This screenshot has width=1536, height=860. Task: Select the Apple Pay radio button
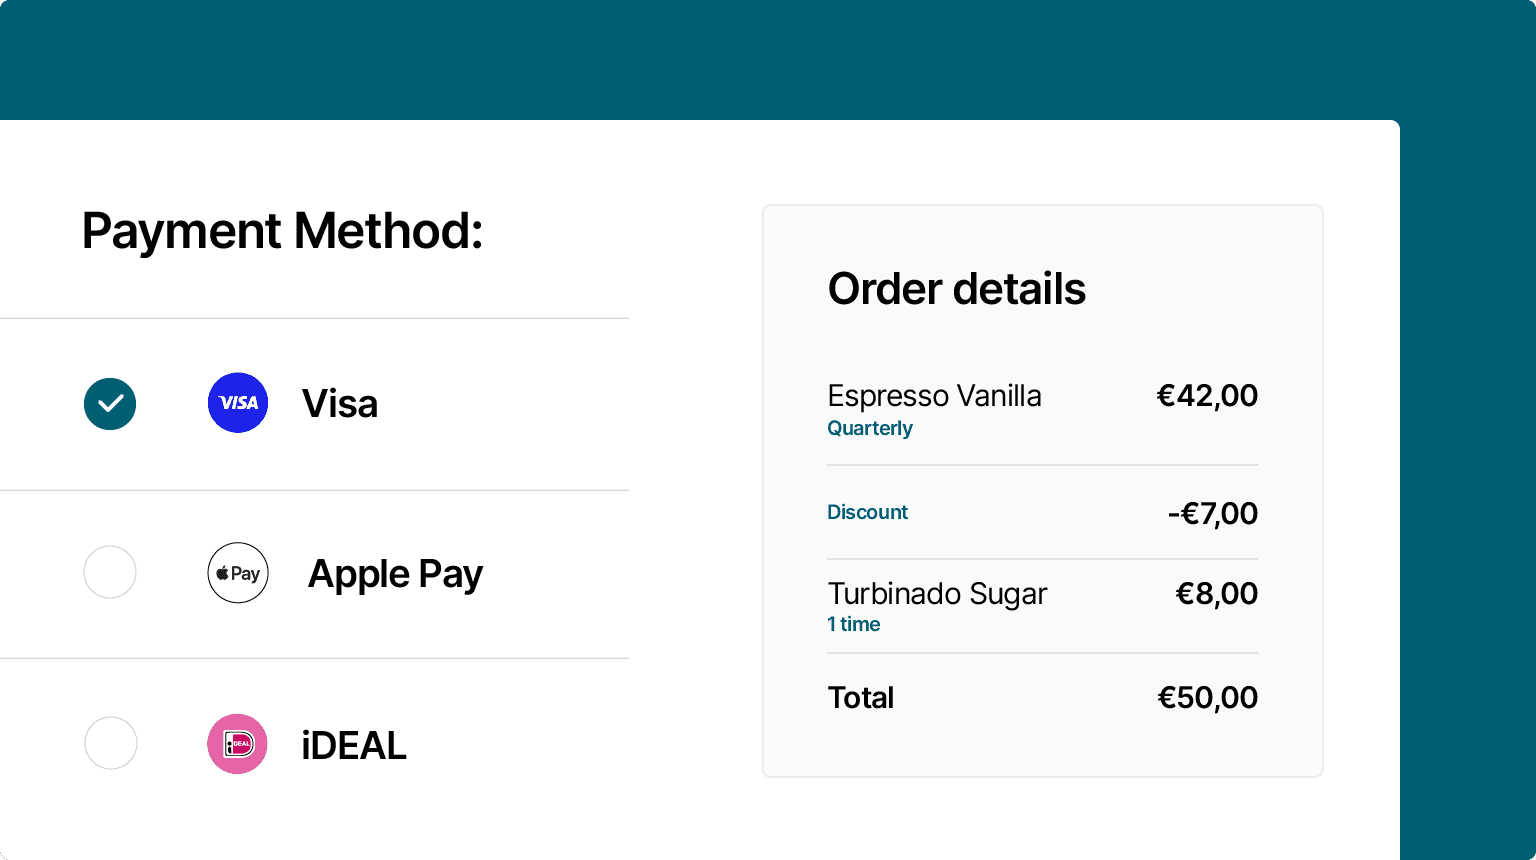tap(110, 572)
